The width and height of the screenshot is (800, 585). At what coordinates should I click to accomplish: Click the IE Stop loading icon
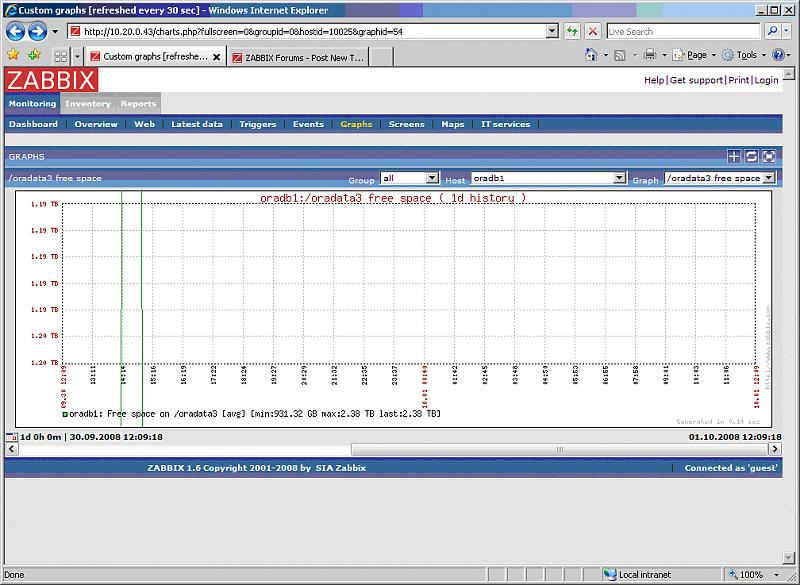(593, 31)
